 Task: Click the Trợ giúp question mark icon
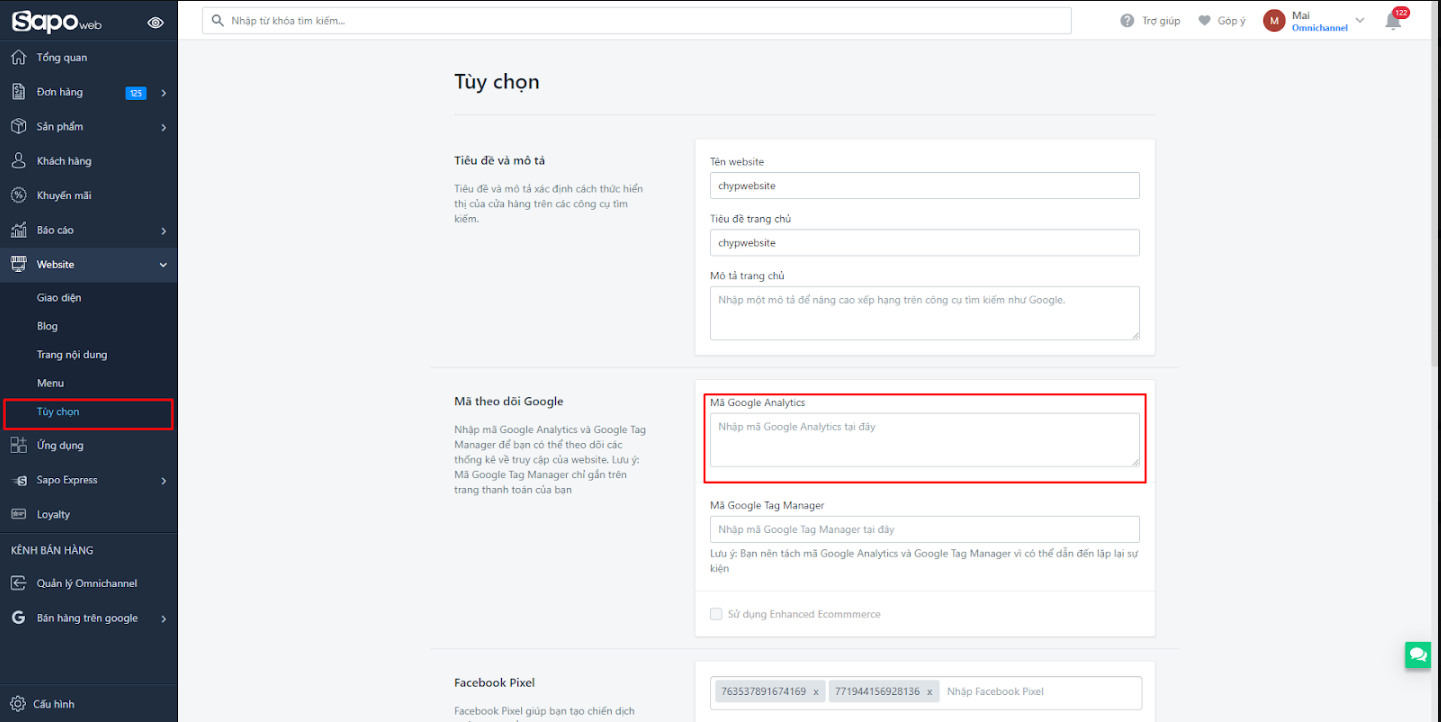pyautogui.click(x=1128, y=21)
